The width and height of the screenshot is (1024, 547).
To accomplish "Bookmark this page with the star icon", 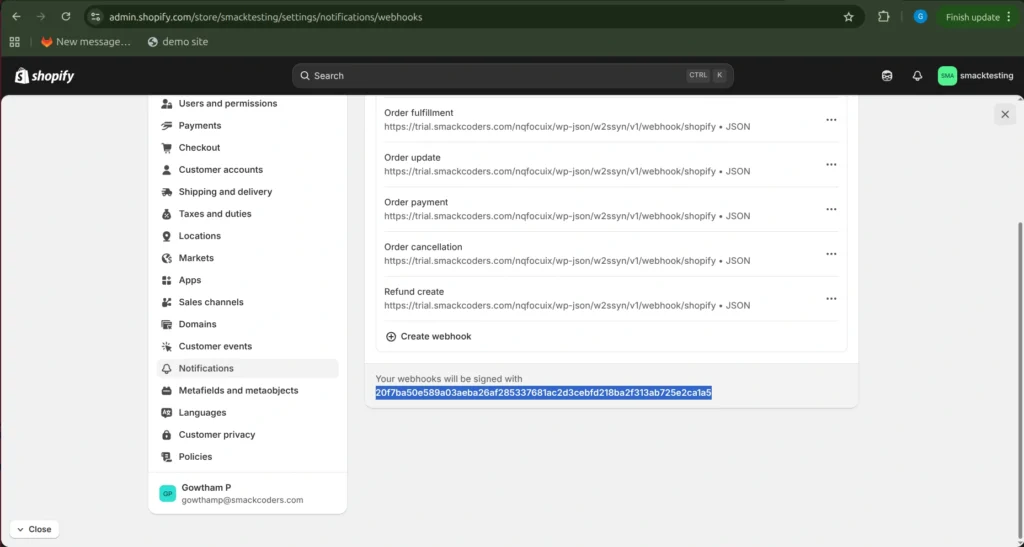I will (848, 17).
